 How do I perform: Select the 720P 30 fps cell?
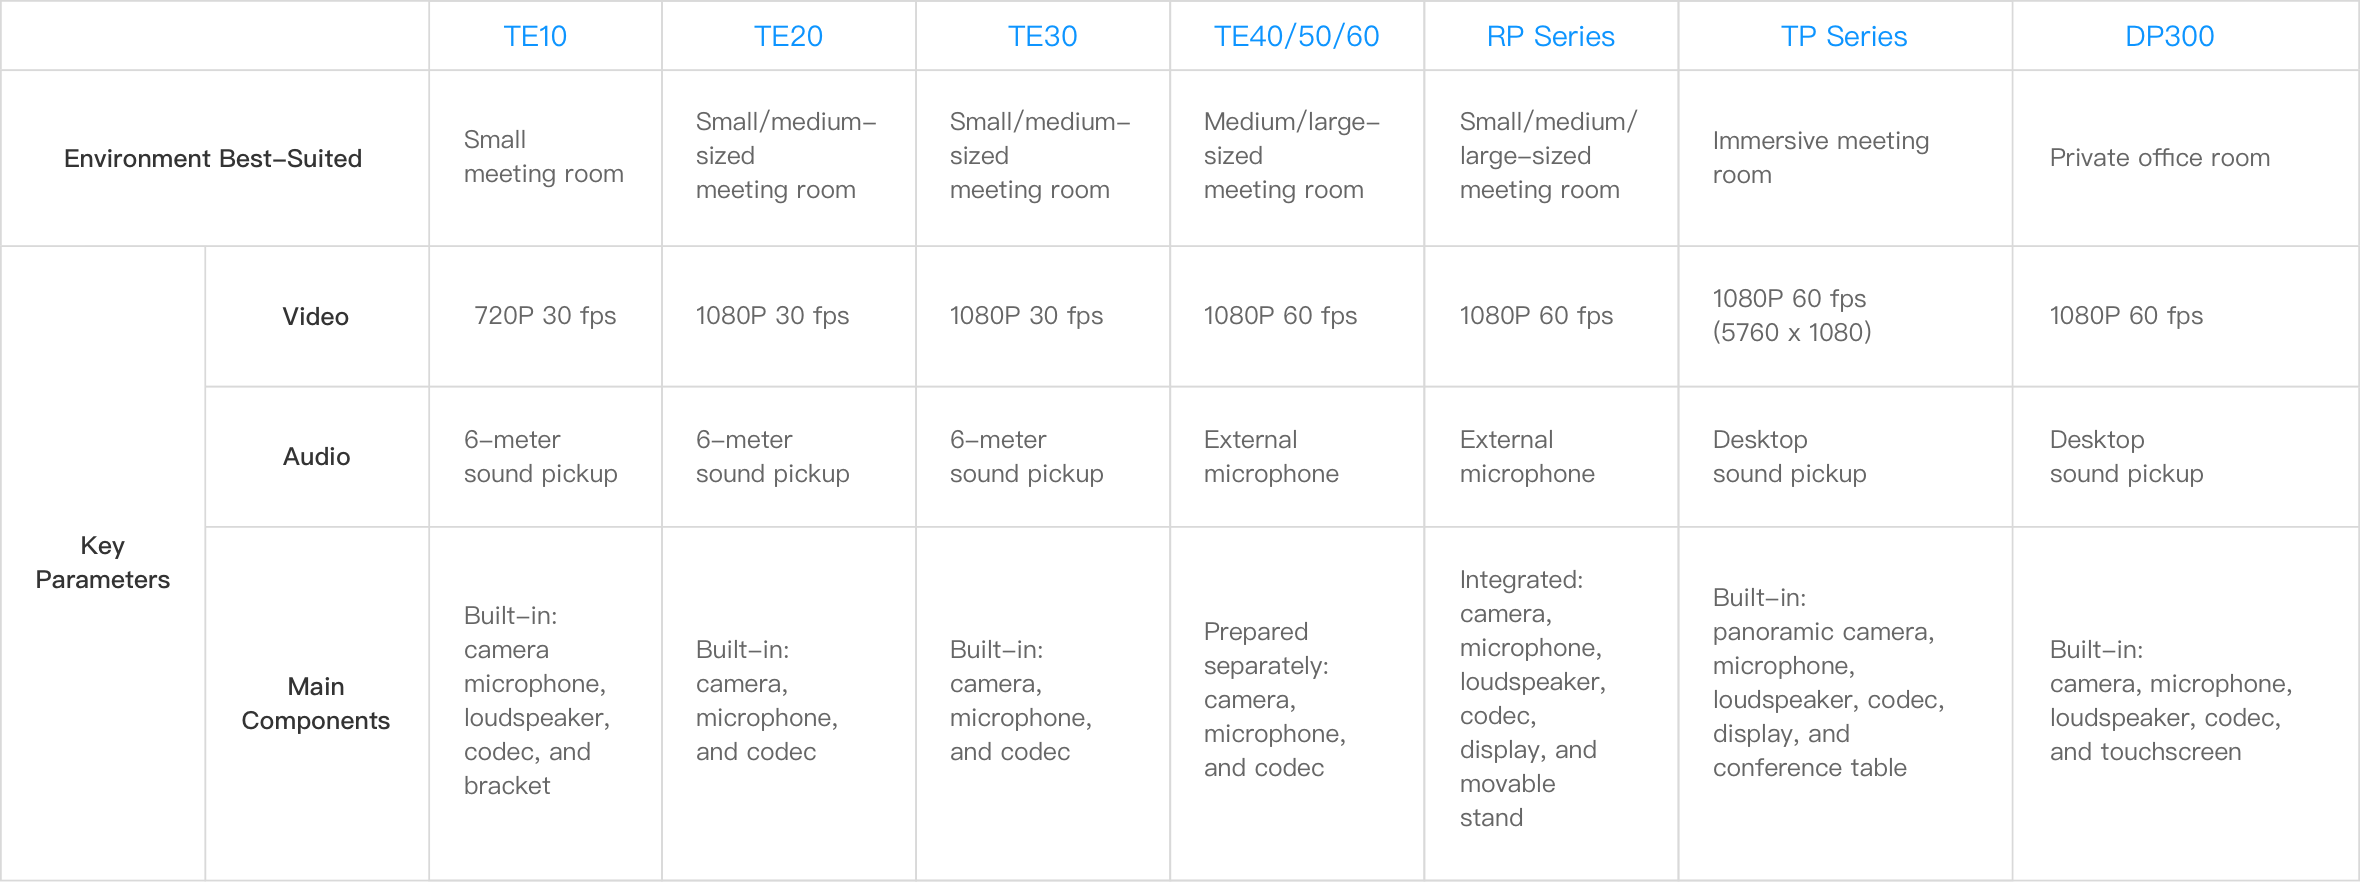(x=545, y=316)
